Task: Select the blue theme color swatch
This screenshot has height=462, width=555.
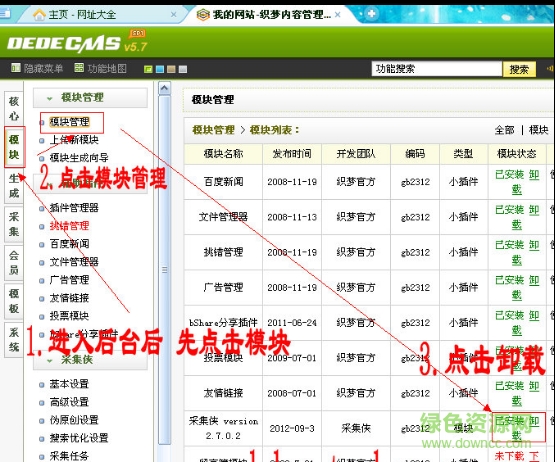Action: (x=160, y=69)
